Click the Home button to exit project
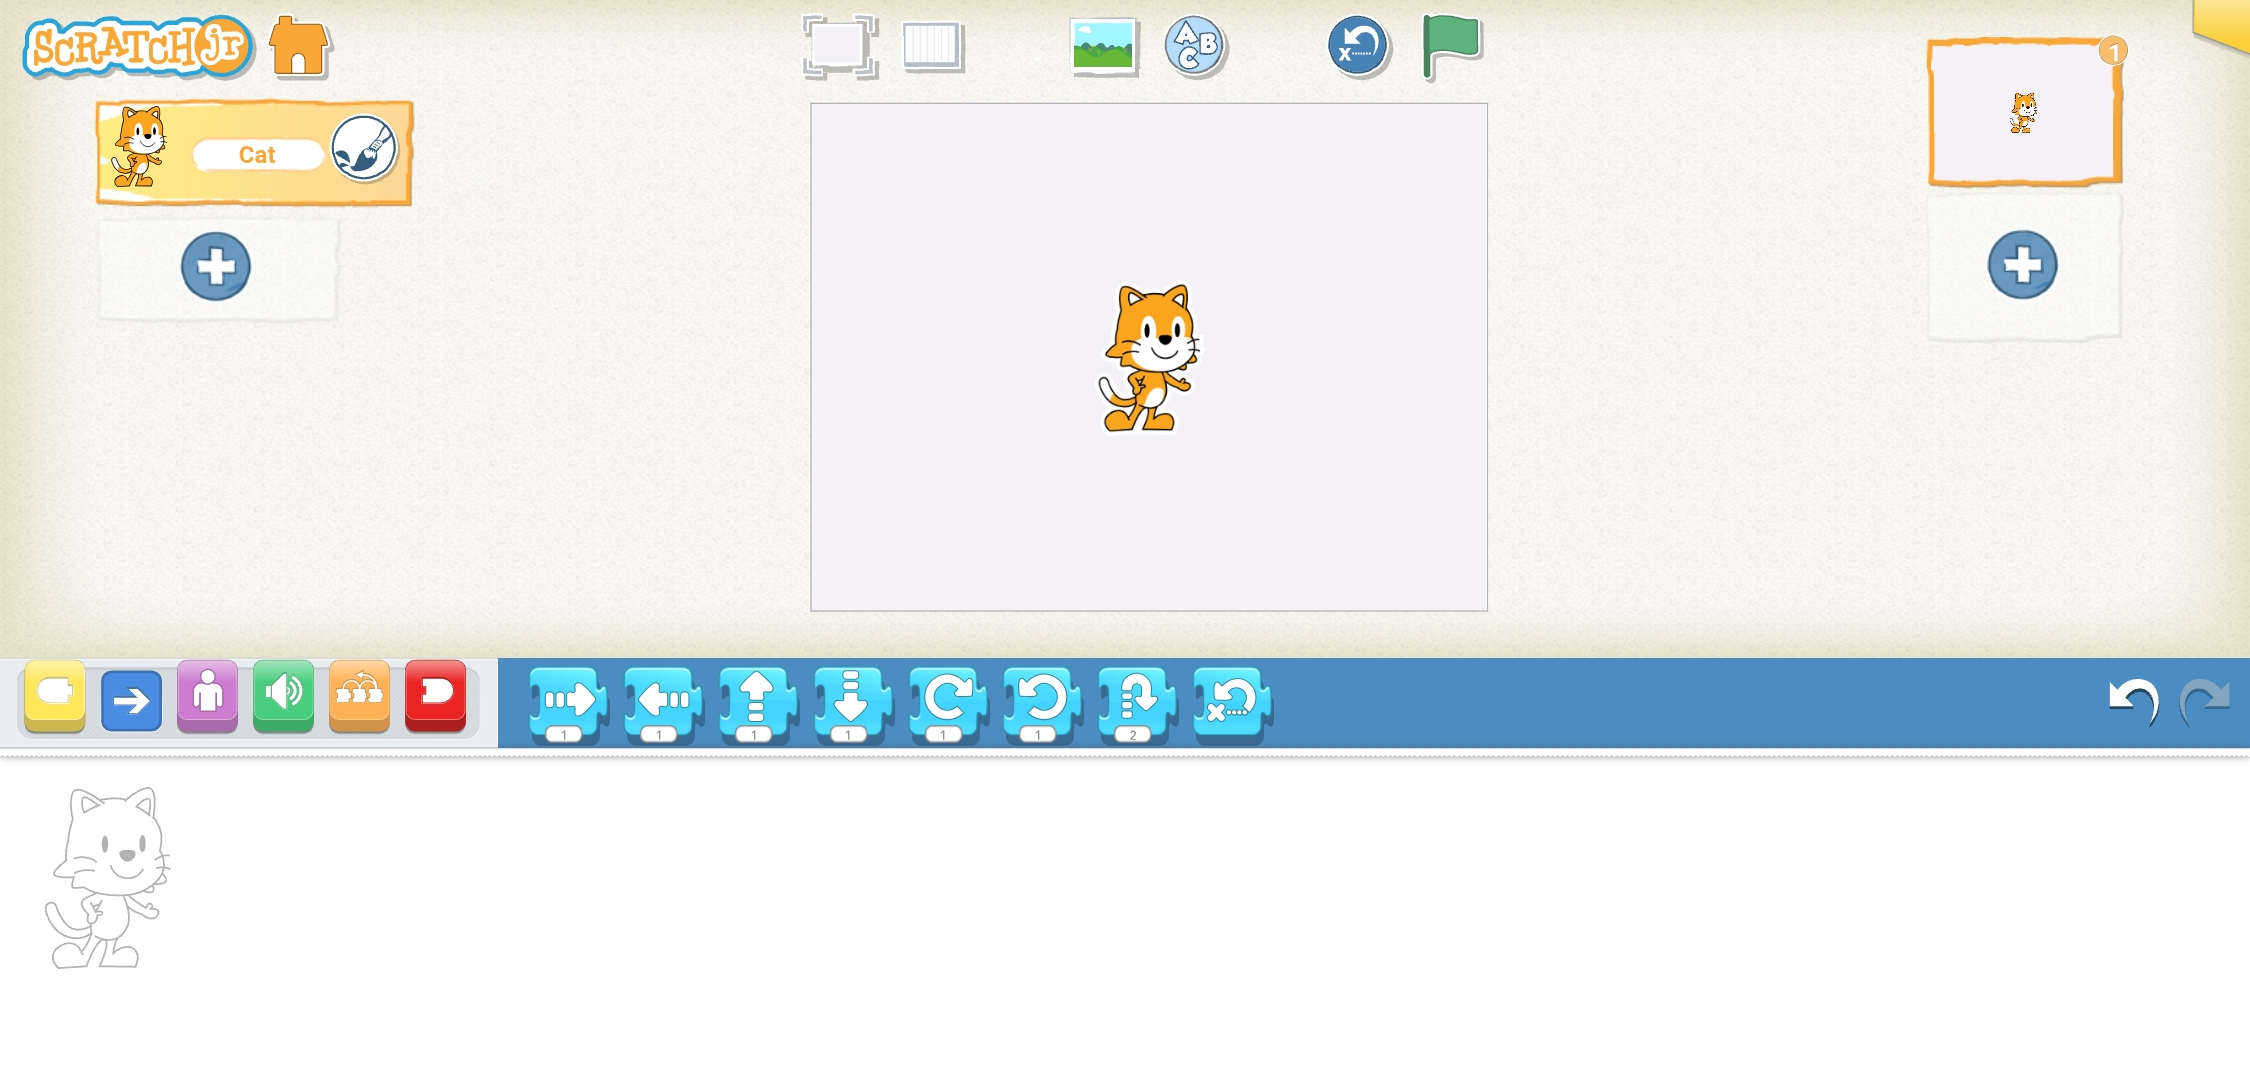2250x1077 pixels. tap(299, 46)
